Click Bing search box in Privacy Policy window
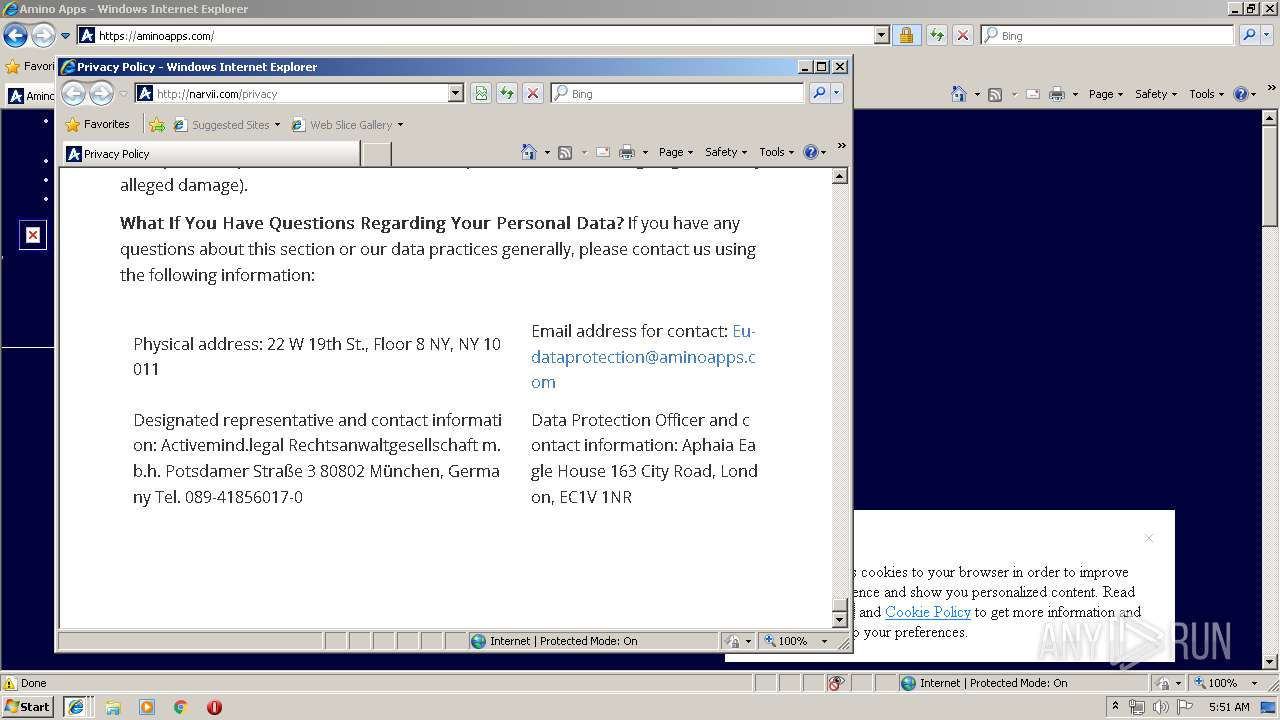This screenshot has width=1280, height=720. (677, 93)
